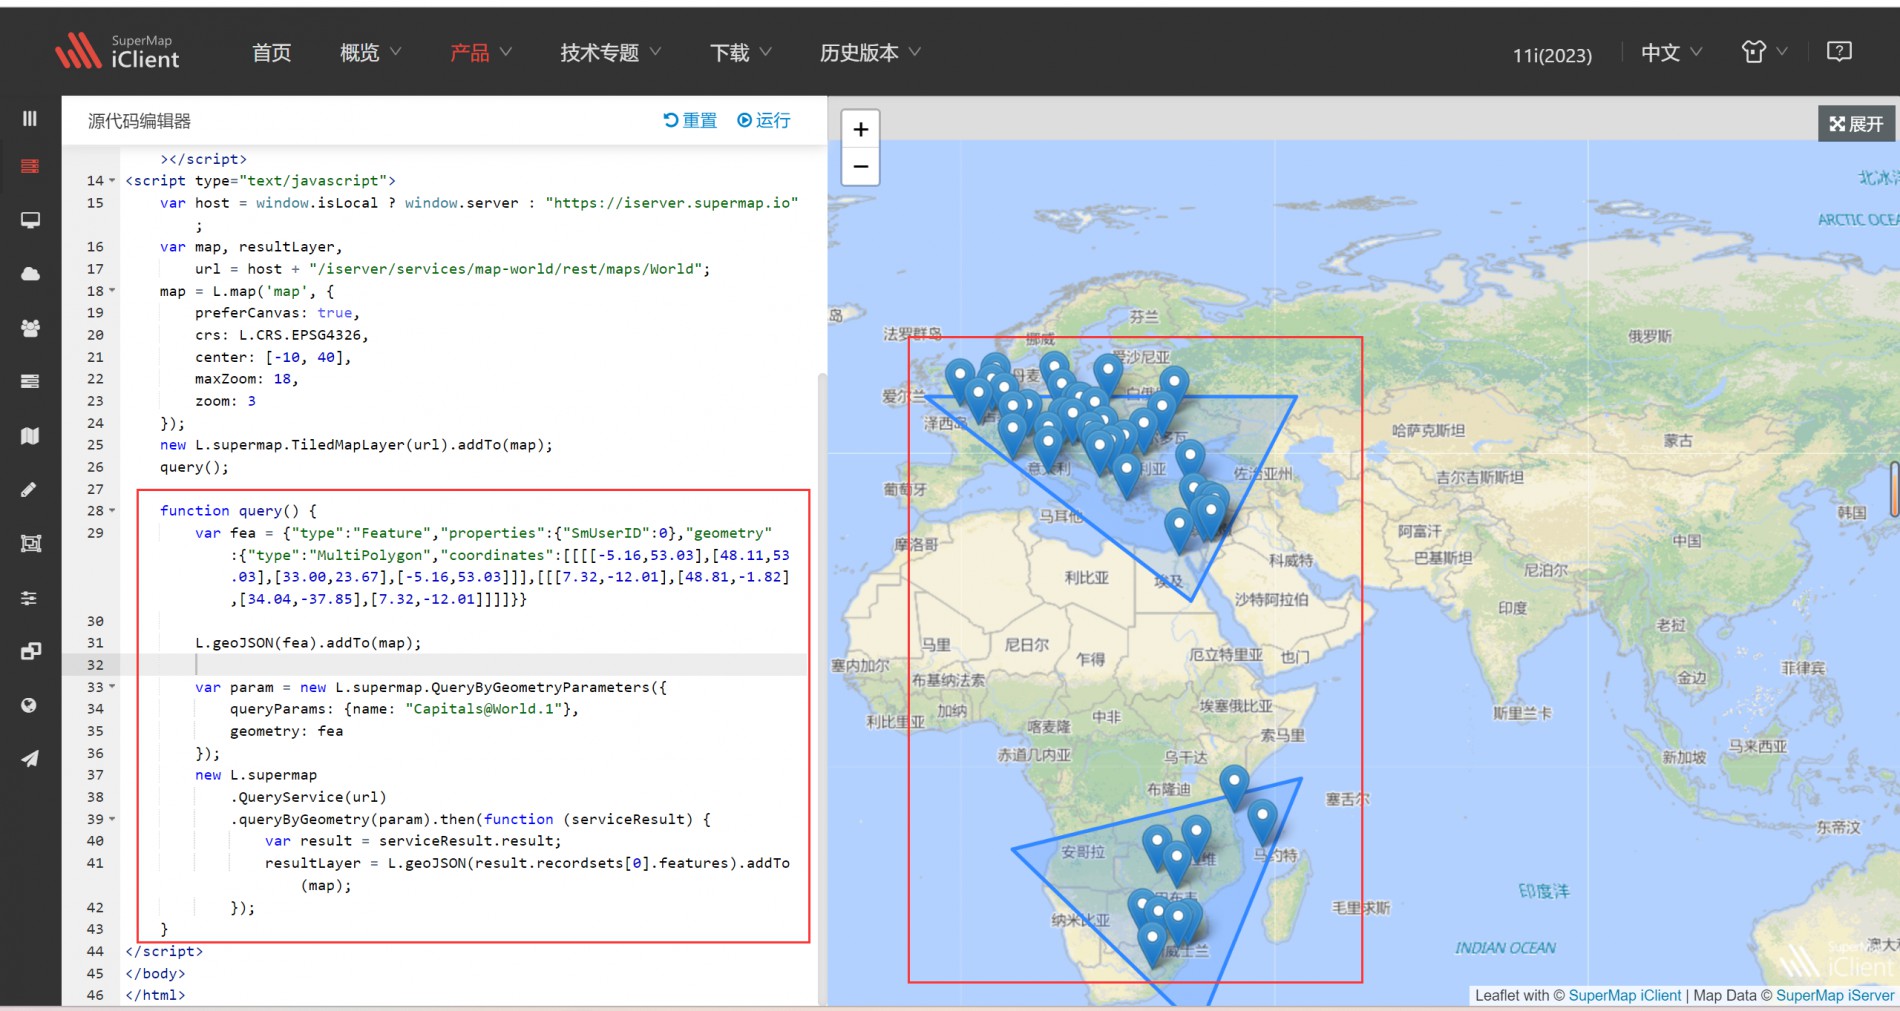Open the shirt theme icon menu

click(1764, 52)
